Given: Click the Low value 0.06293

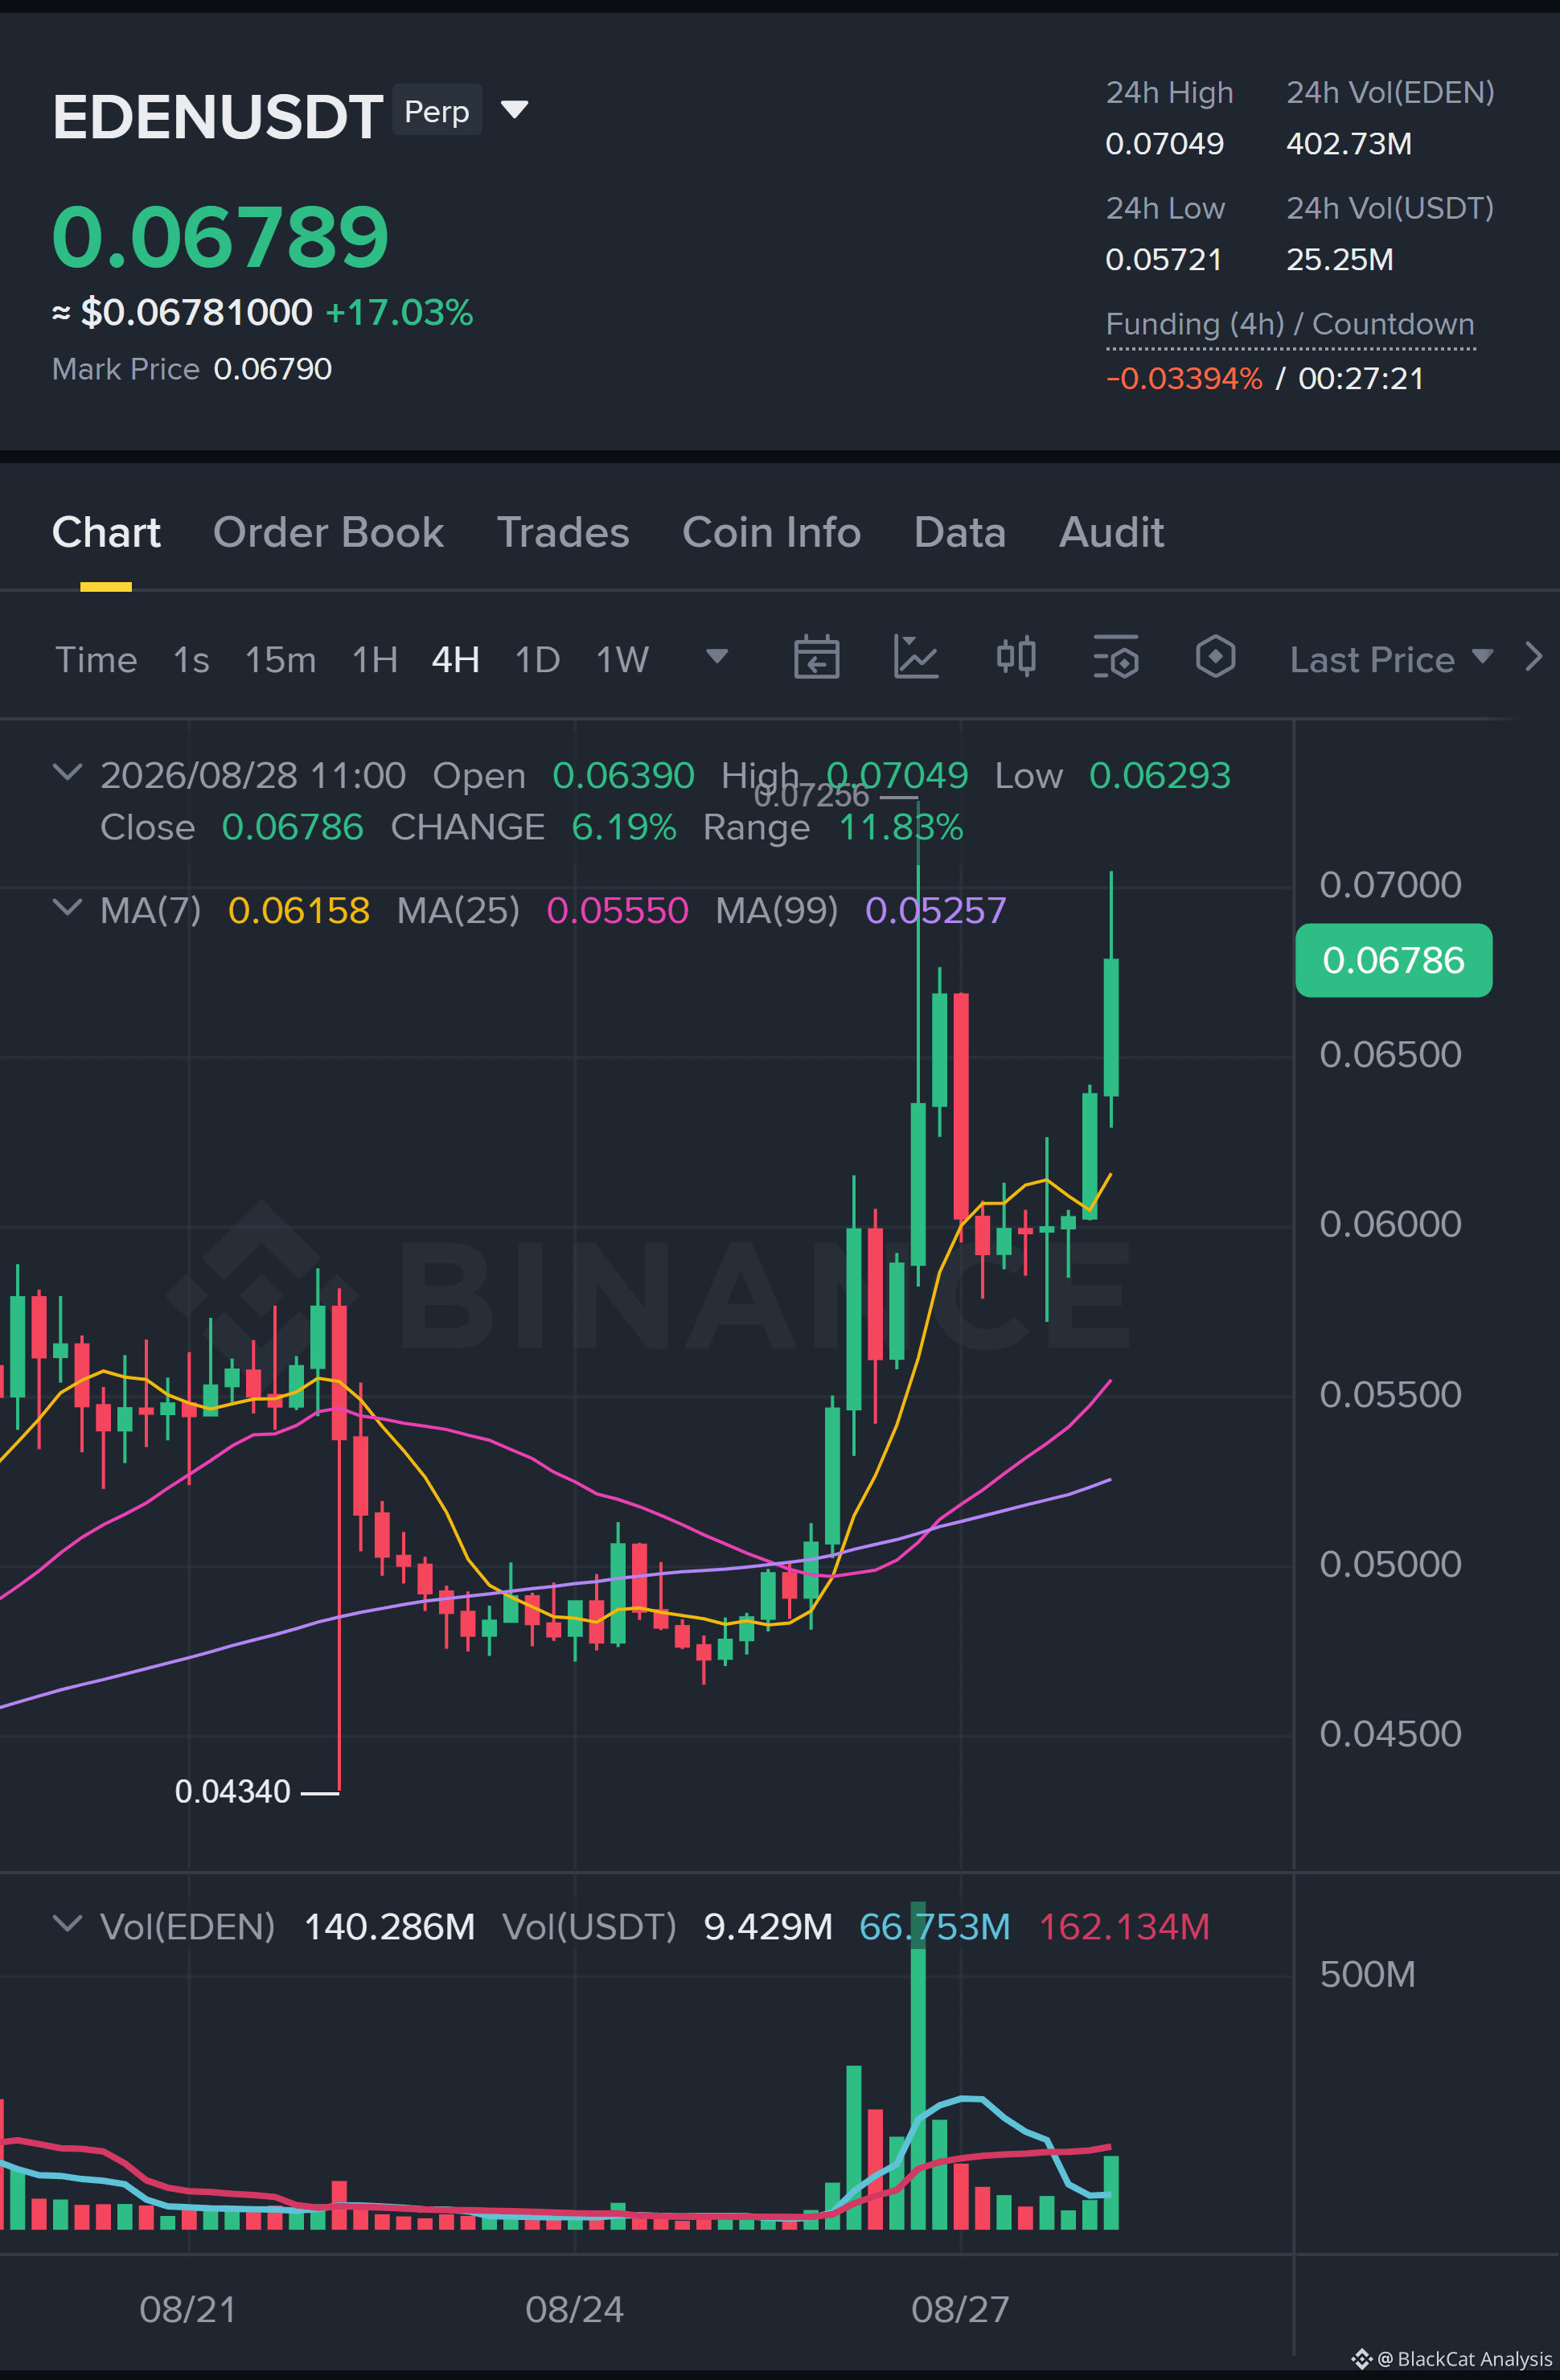Looking at the screenshot, I should 1160,776.
